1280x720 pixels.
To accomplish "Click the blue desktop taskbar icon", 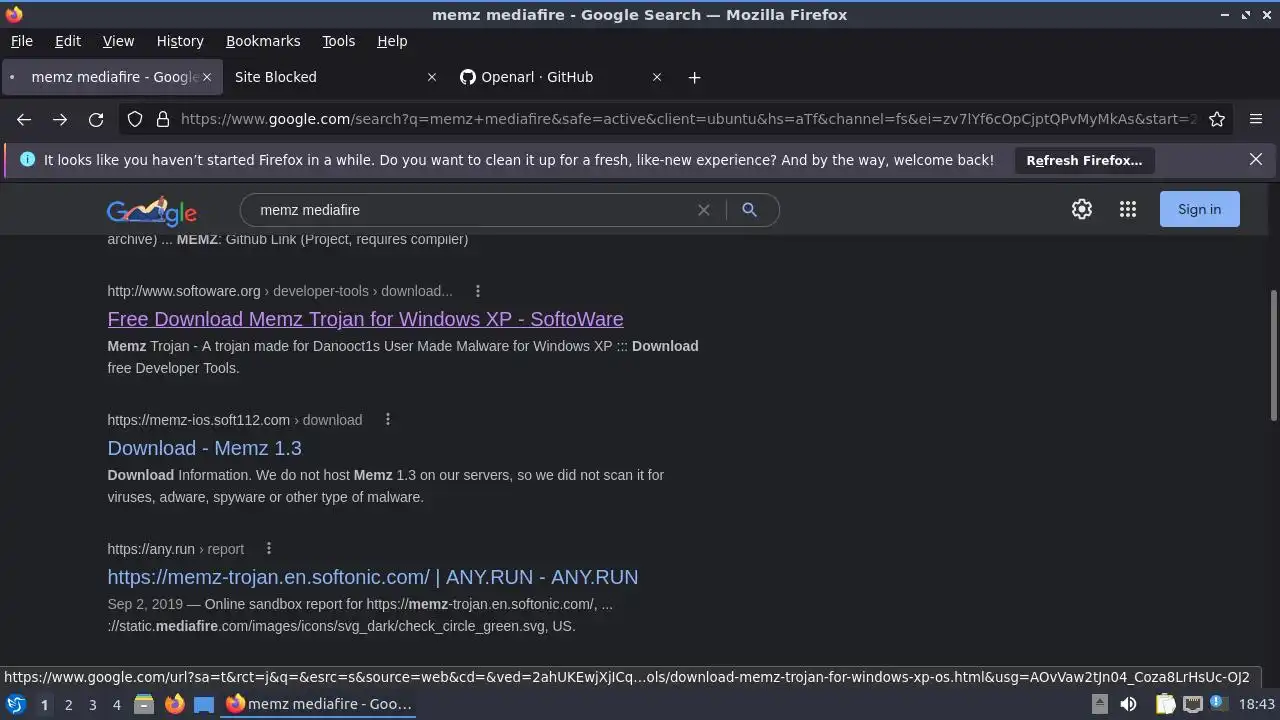I will click(204, 704).
